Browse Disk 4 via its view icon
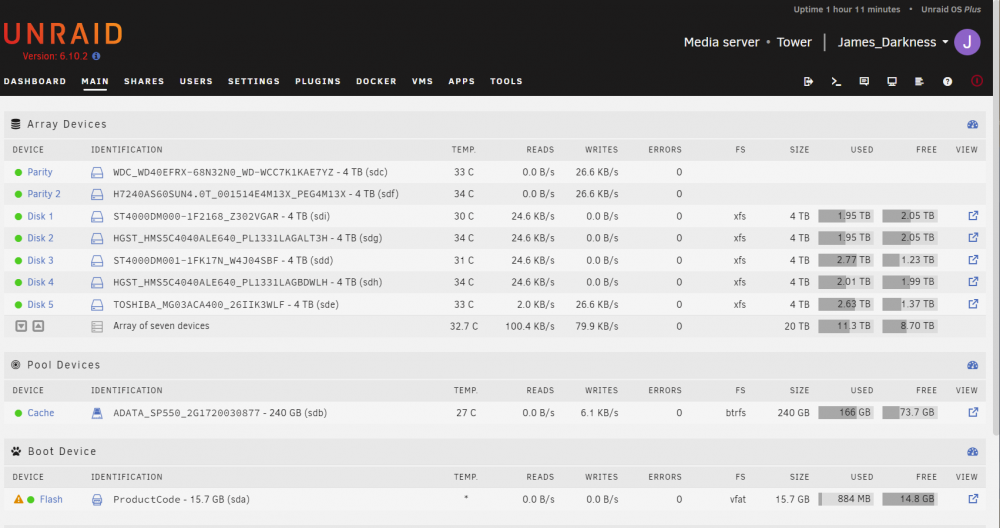 click(973, 281)
